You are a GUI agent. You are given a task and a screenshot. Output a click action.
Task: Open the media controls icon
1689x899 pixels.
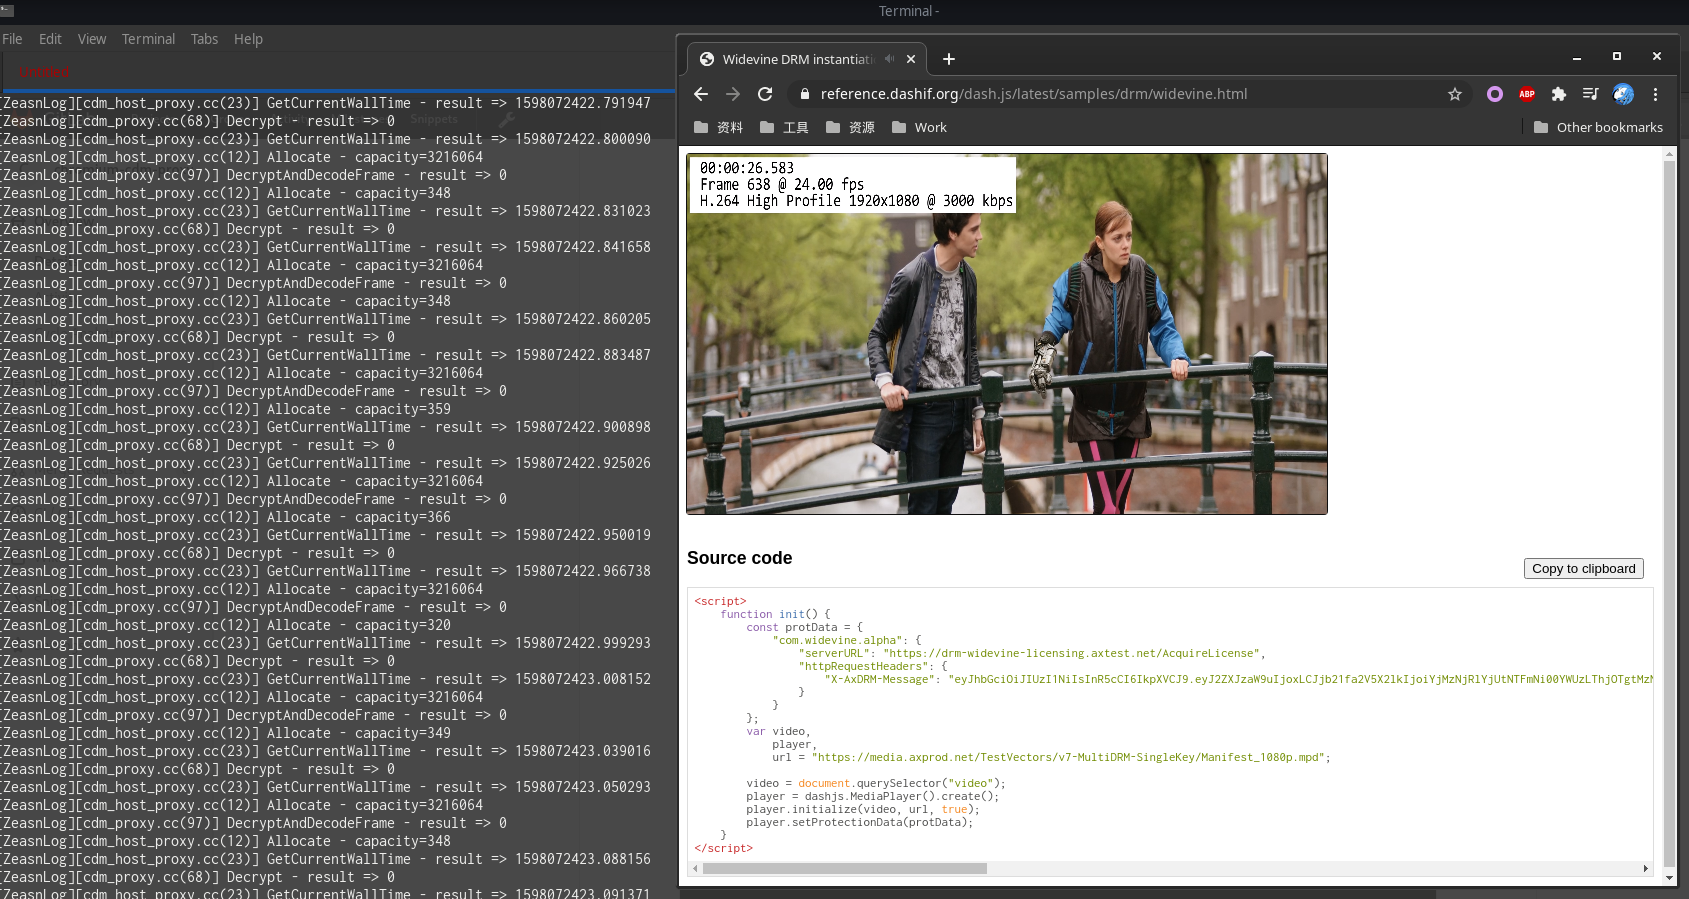coord(1591,94)
